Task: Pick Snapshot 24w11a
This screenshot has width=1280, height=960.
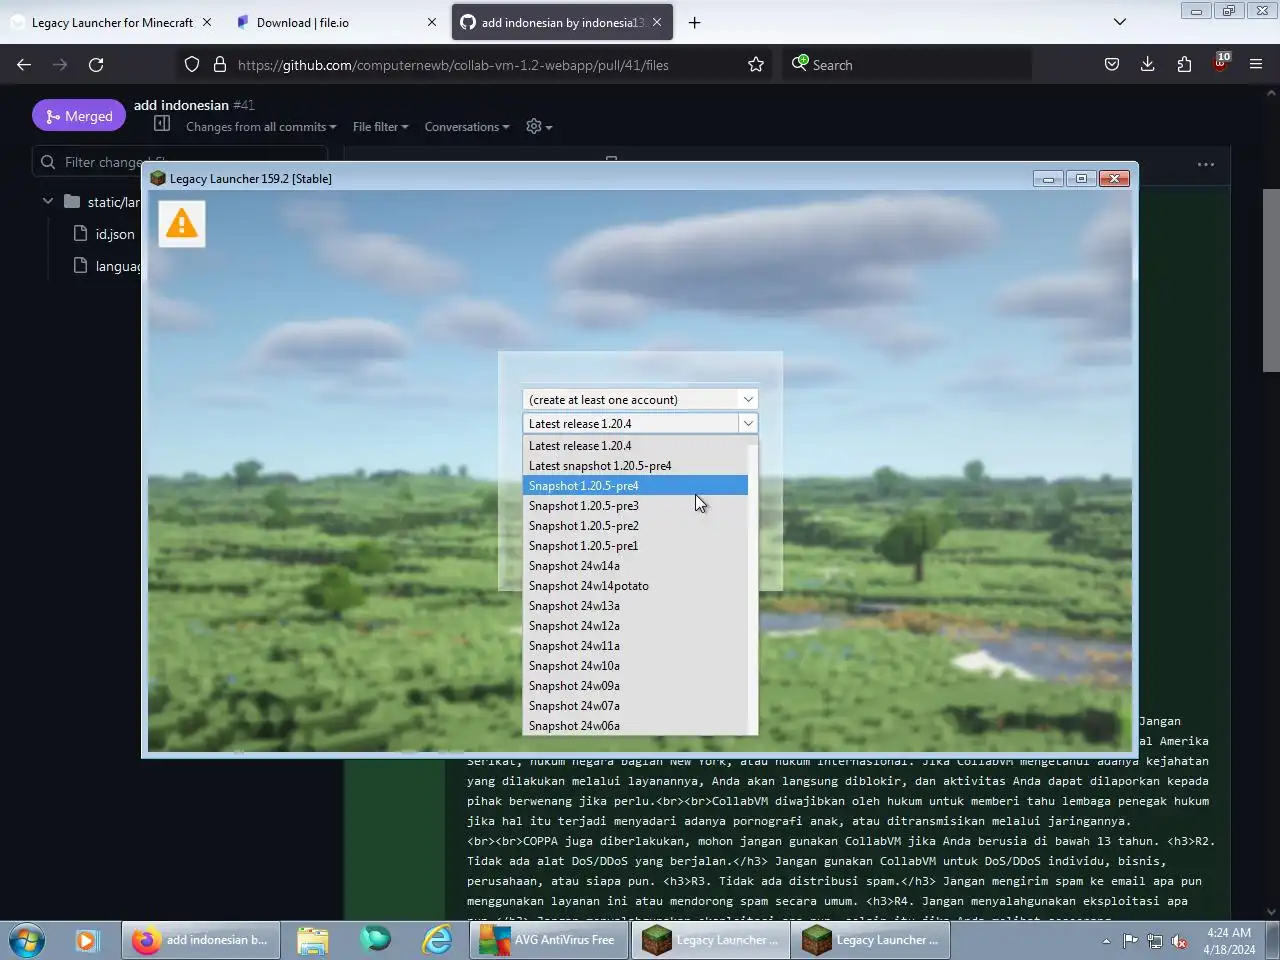Action: pyautogui.click(x=635, y=646)
